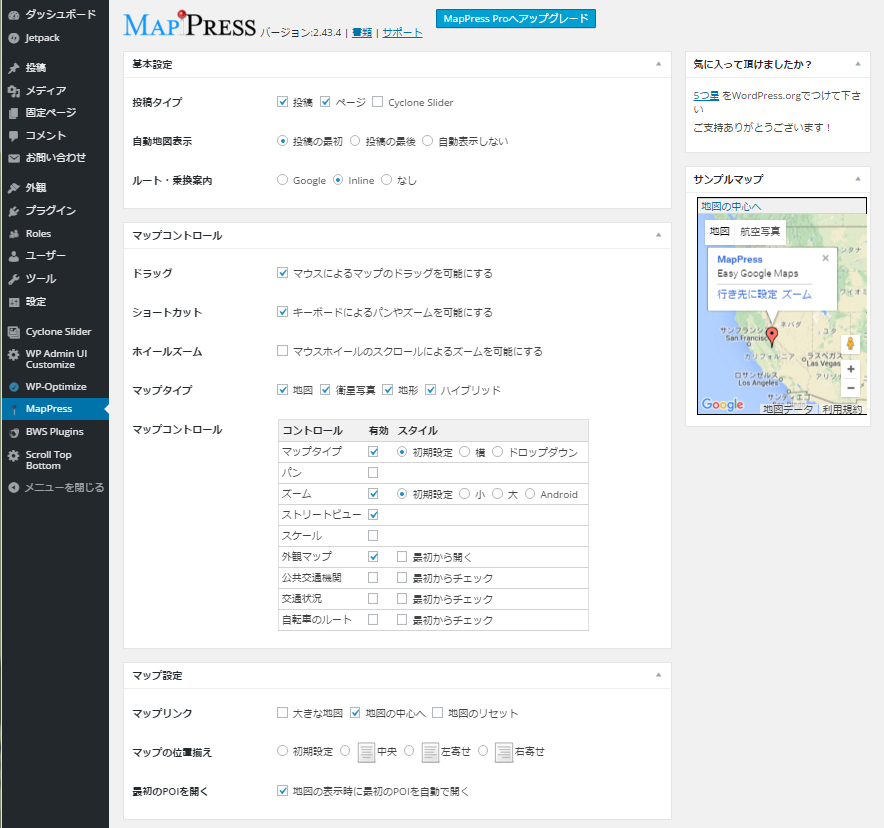884x828 pixels.
Task: Select the 右寄せ right alignment icon
Action: pos(504,751)
